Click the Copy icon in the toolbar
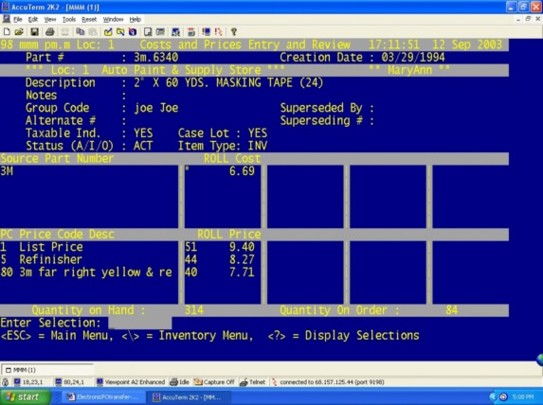 (80, 32)
